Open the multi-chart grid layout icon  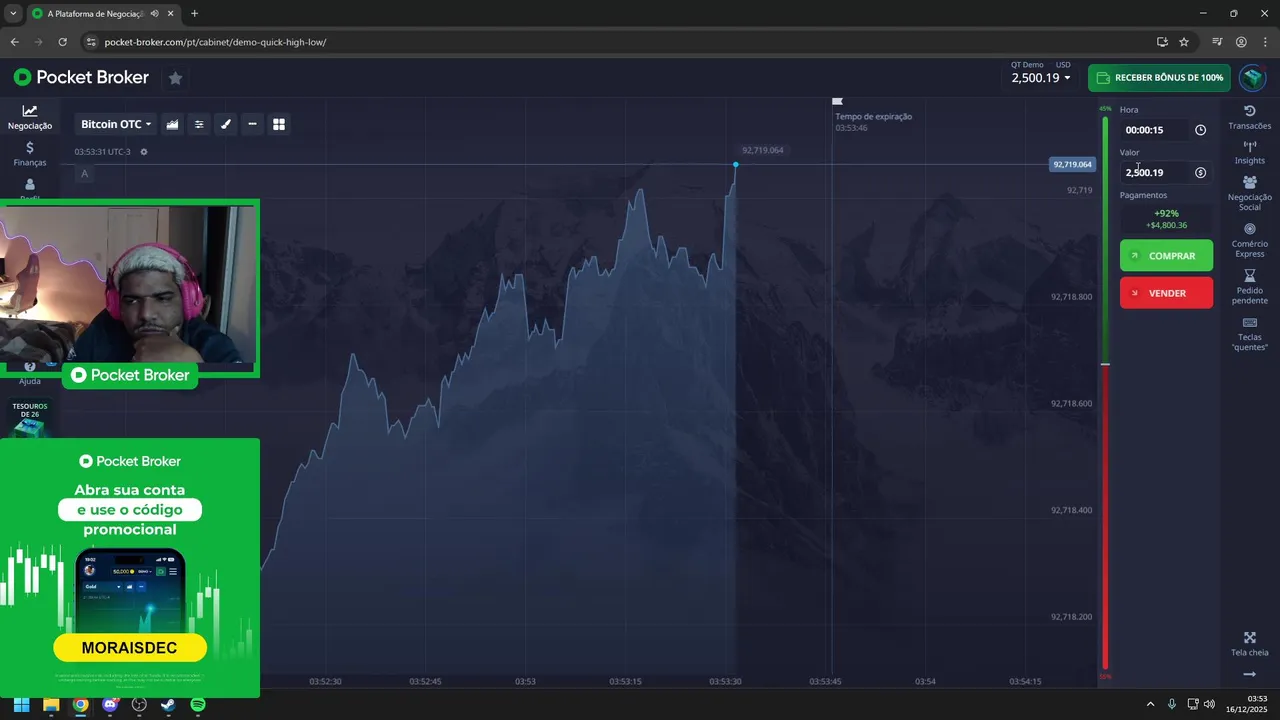[x=279, y=124]
